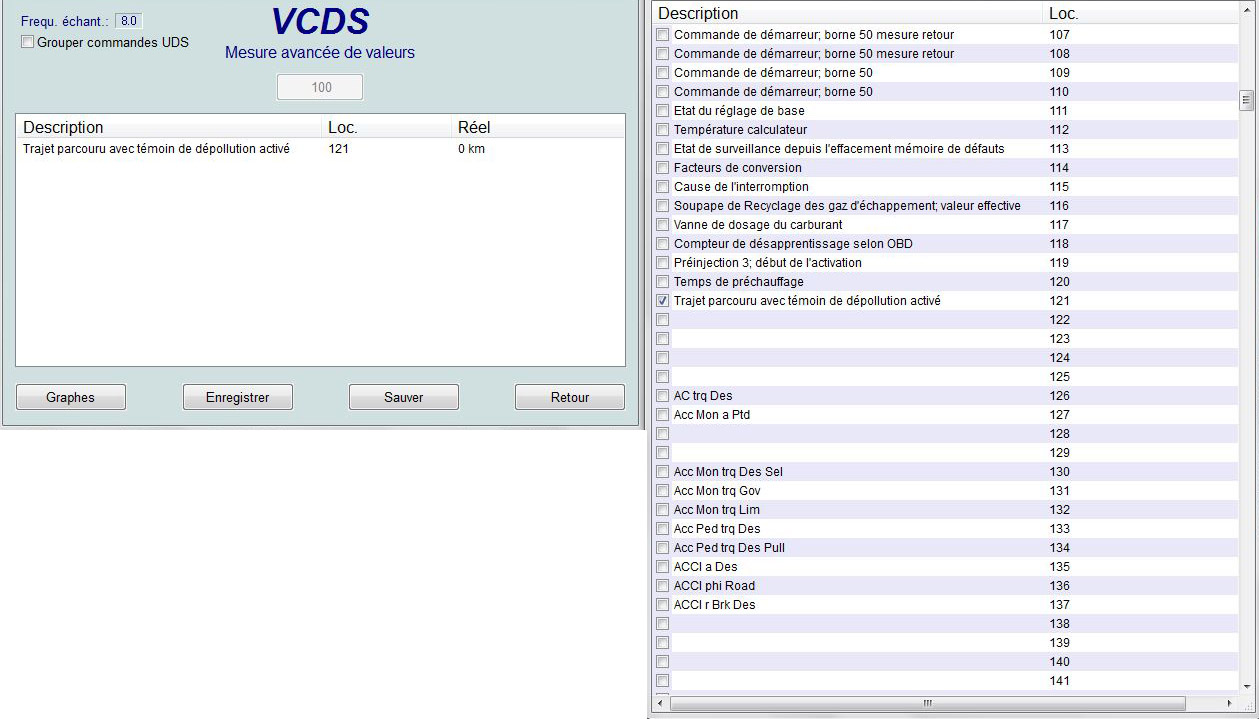Screen dimensions: 1259x719
Task: Click Commande de démarreur borne 50 row at 109
Action: (x=946, y=72)
